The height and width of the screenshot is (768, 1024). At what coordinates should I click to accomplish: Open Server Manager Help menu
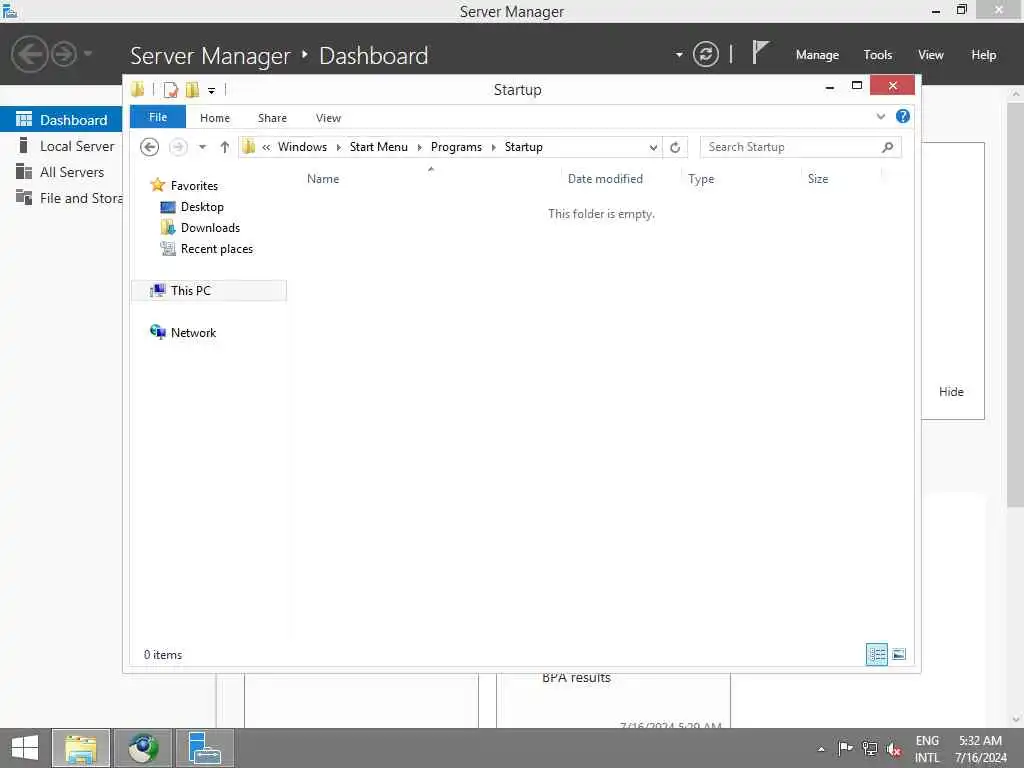pos(984,55)
